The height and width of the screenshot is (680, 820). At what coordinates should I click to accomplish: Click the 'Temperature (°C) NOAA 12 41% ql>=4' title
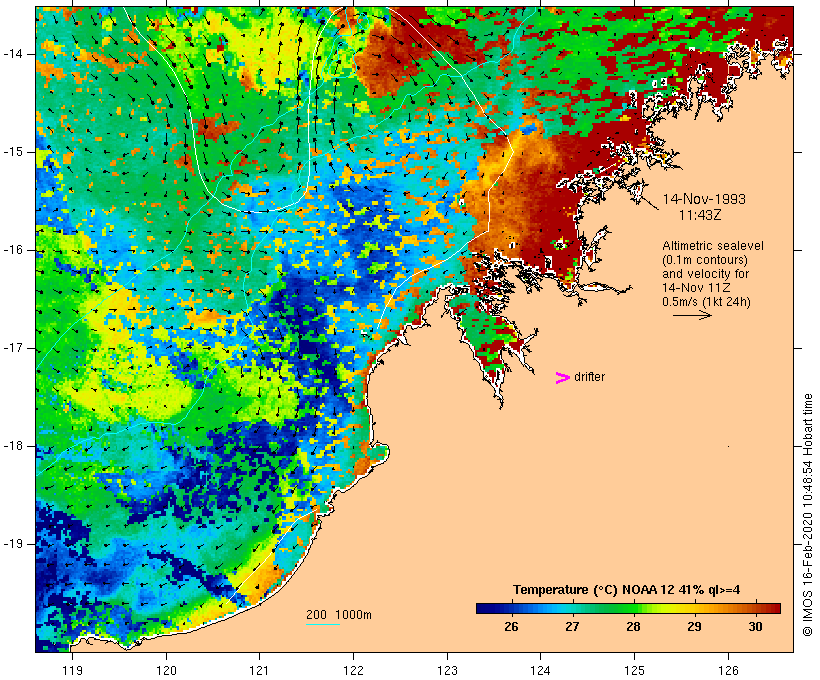pos(627,590)
